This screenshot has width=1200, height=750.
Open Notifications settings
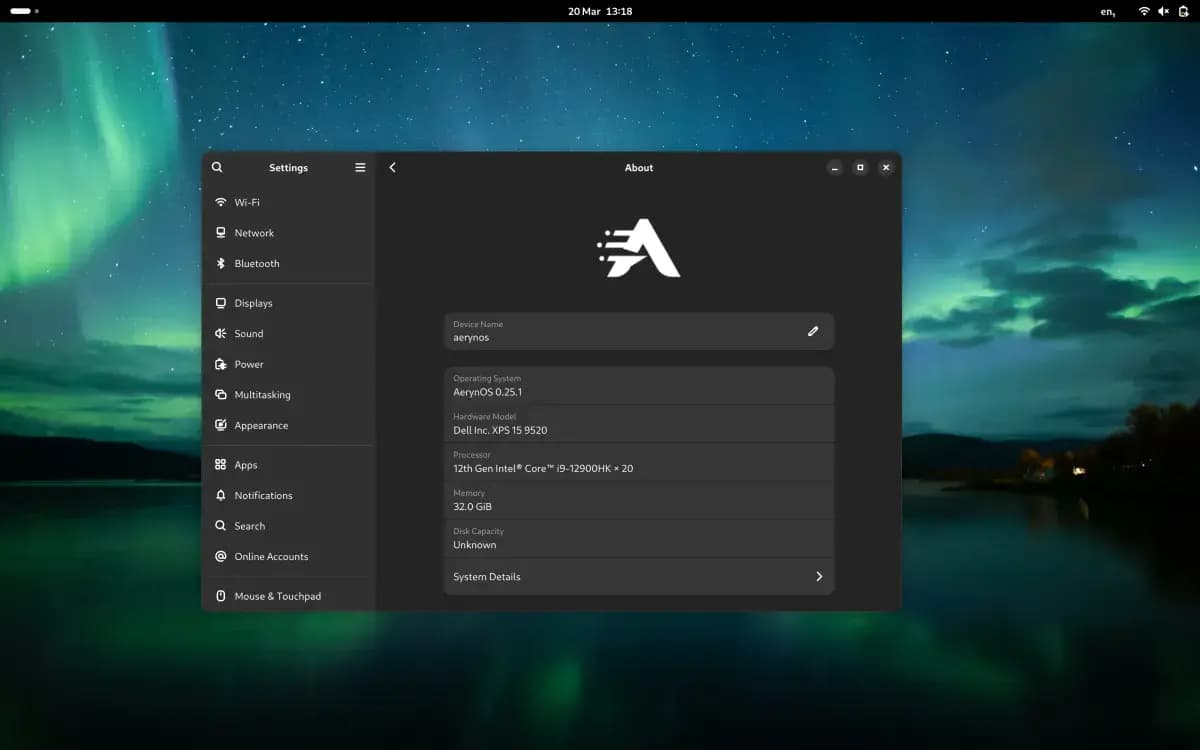tap(263, 495)
